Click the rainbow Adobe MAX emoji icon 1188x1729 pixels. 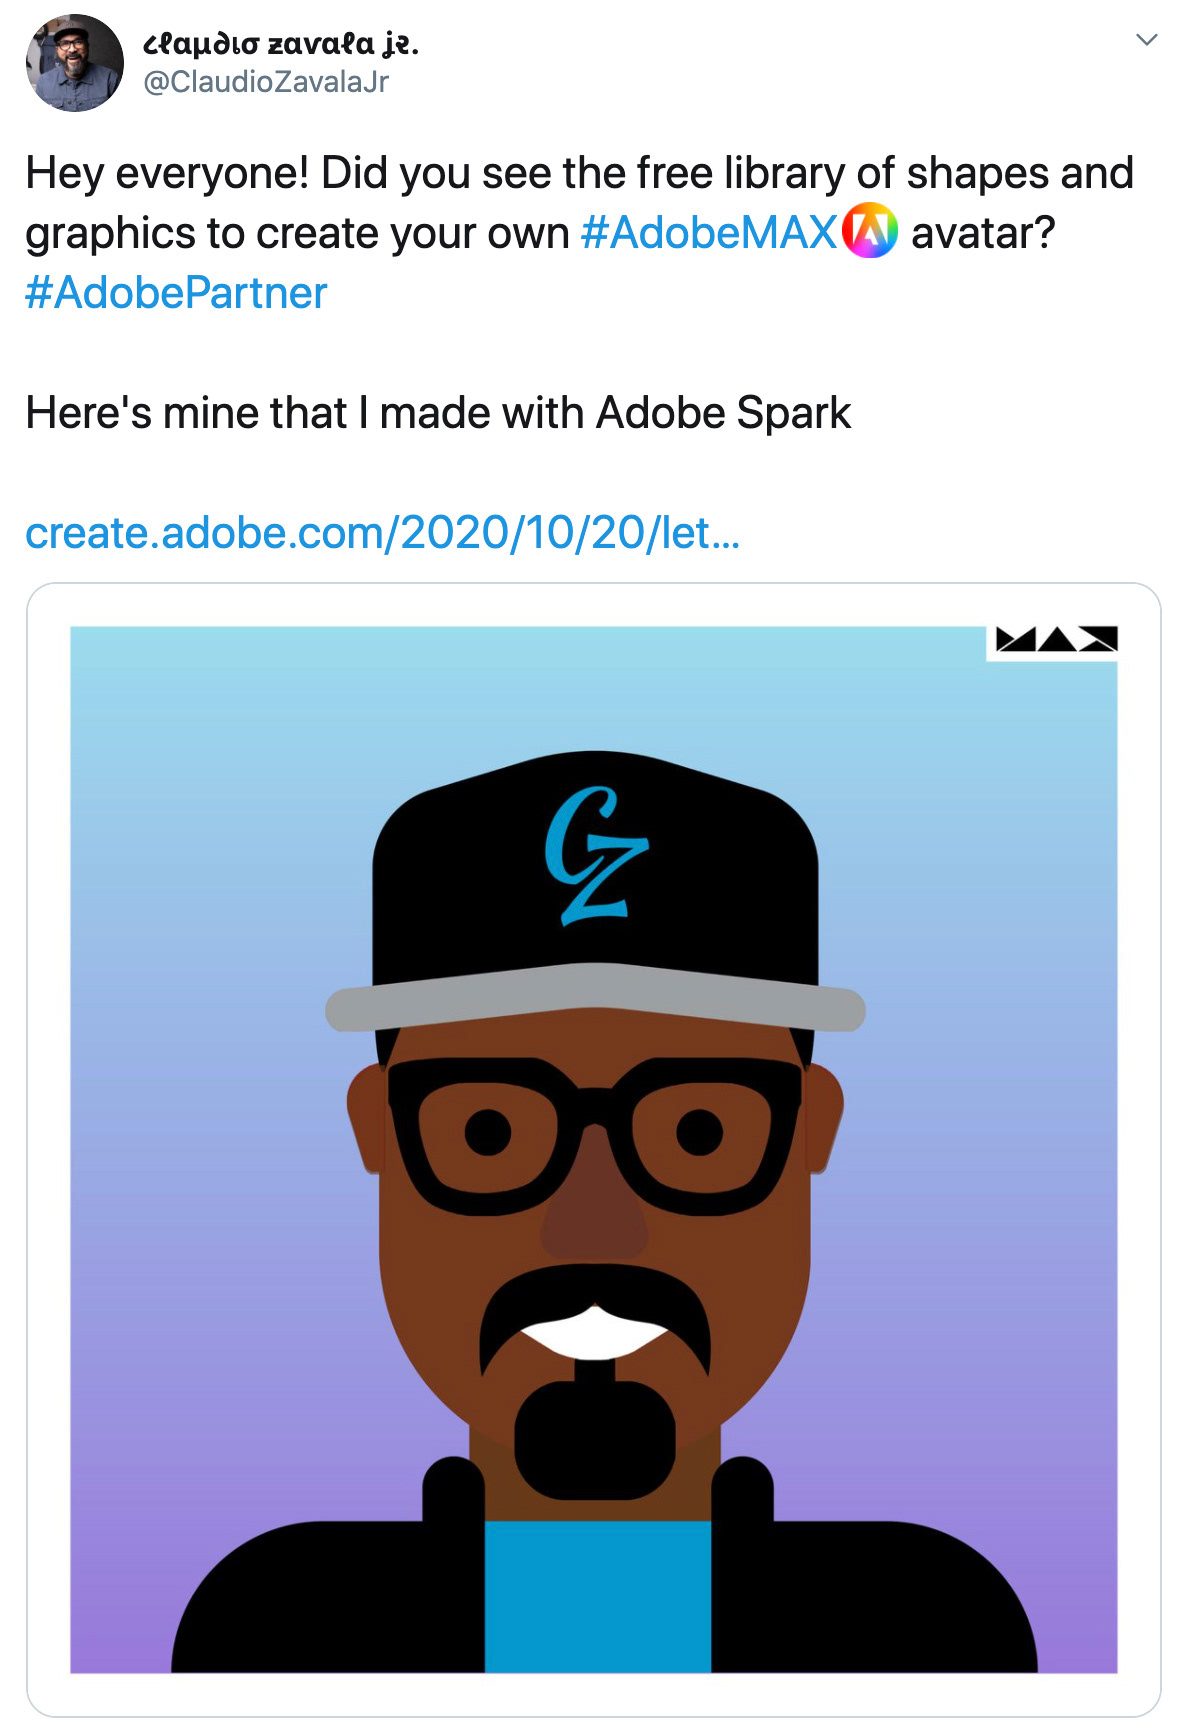point(870,231)
